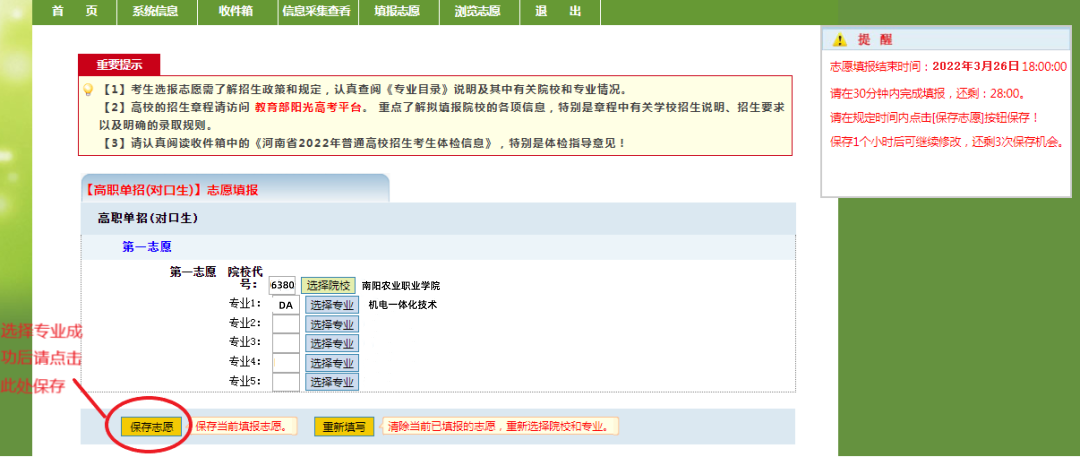Click the 重新填写 button

344,427
